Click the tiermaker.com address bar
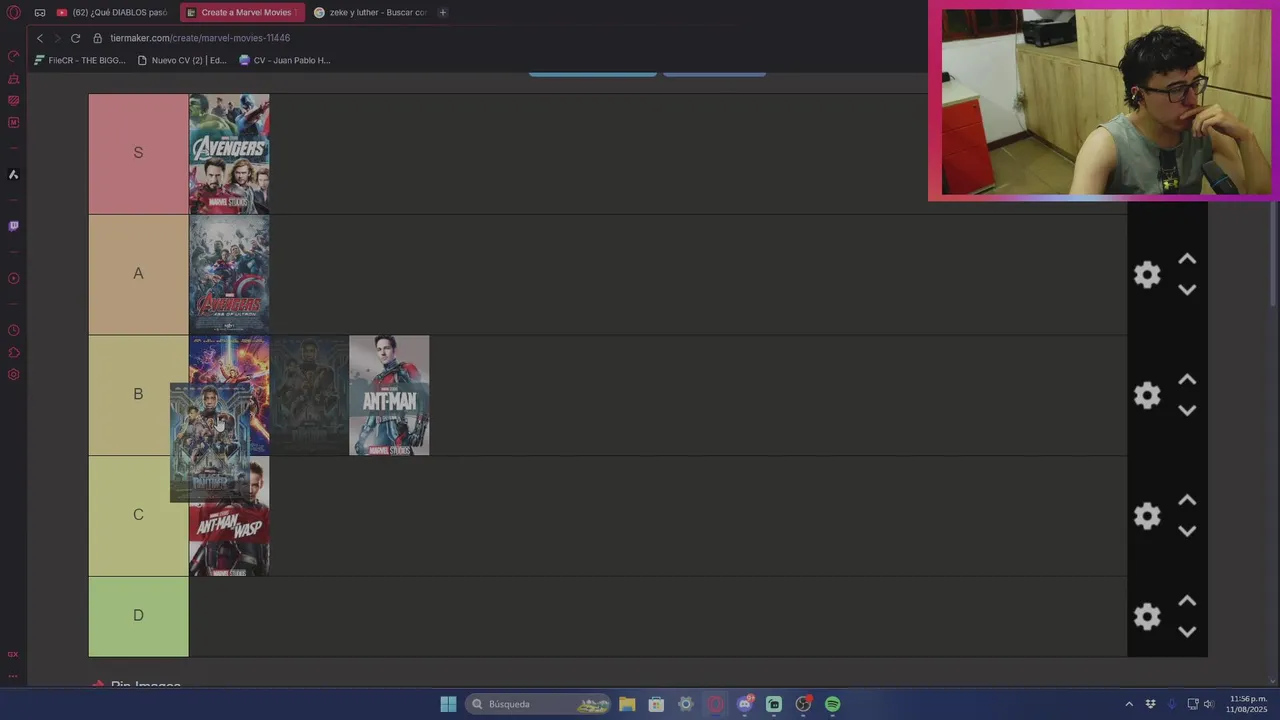The image size is (1280, 720). coord(200,38)
